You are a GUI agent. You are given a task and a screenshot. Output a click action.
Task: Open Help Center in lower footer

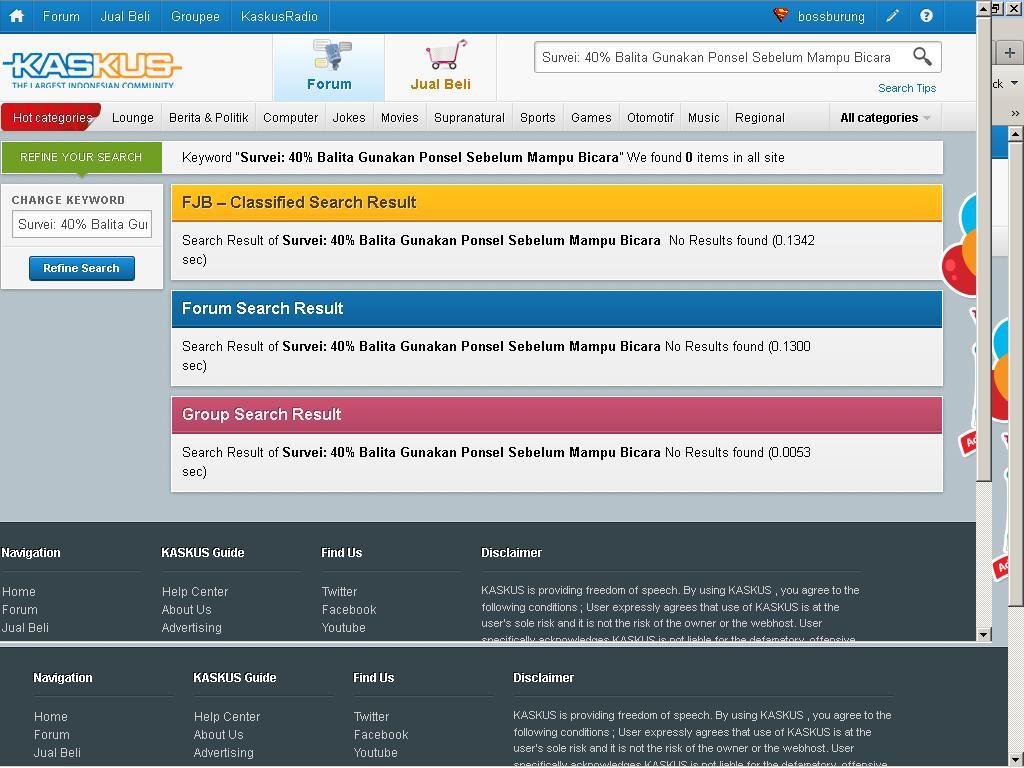click(x=227, y=716)
